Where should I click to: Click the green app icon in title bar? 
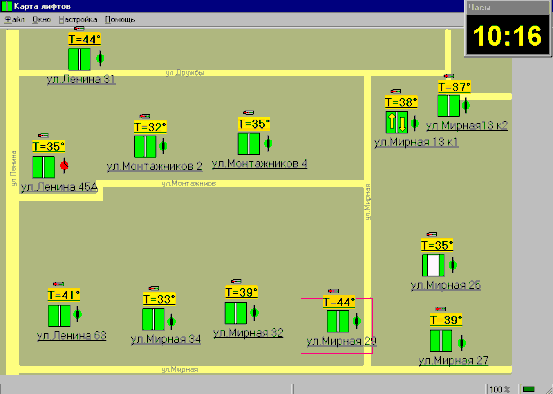pos(7,6)
